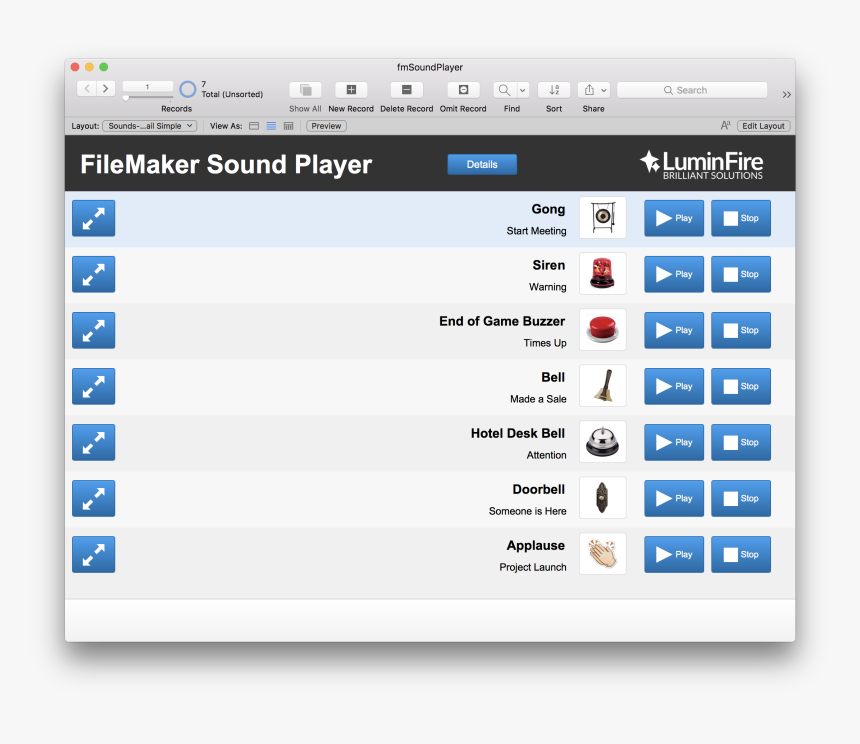Image resolution: width=860 pixels, height=744 pixels.
Task: Click the Doorbell thumbnail image
Action: click(603, 498)
